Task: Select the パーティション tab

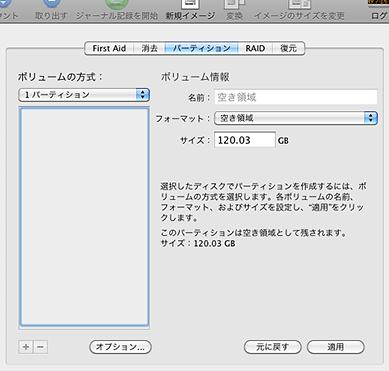Action: coord(202,48)
